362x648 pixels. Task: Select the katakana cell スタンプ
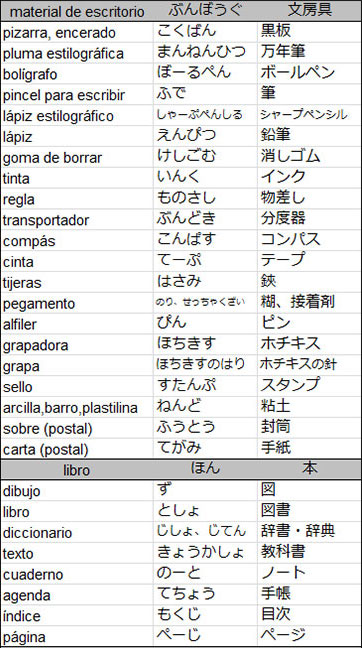coord(309,386)
